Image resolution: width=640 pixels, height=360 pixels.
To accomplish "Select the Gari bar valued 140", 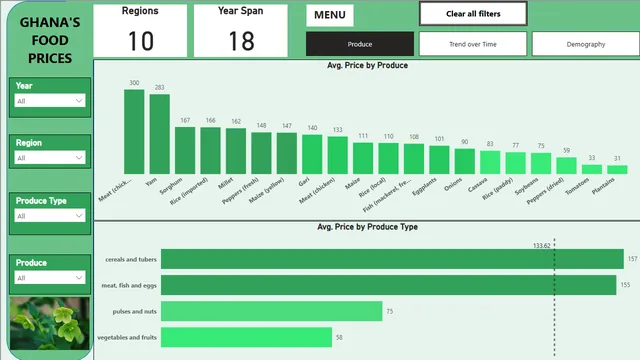I will [x=312, y=154].
